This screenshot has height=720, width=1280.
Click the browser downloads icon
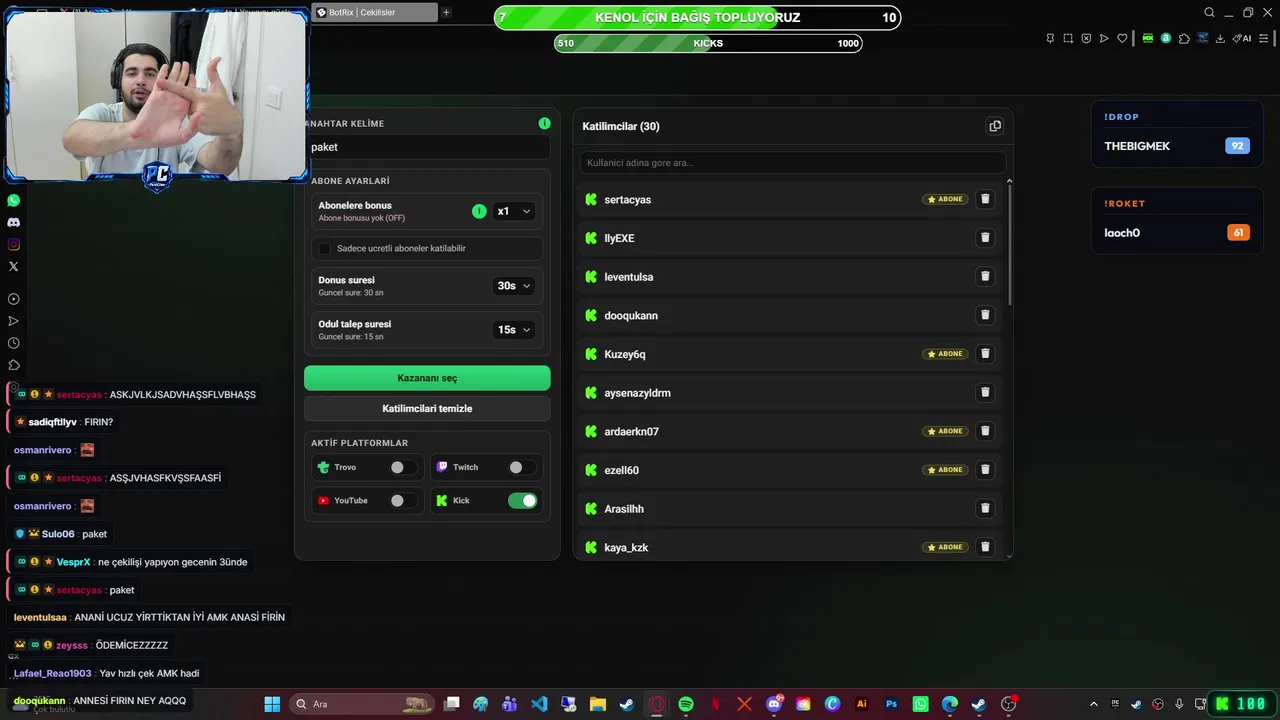pos(1220,38)
